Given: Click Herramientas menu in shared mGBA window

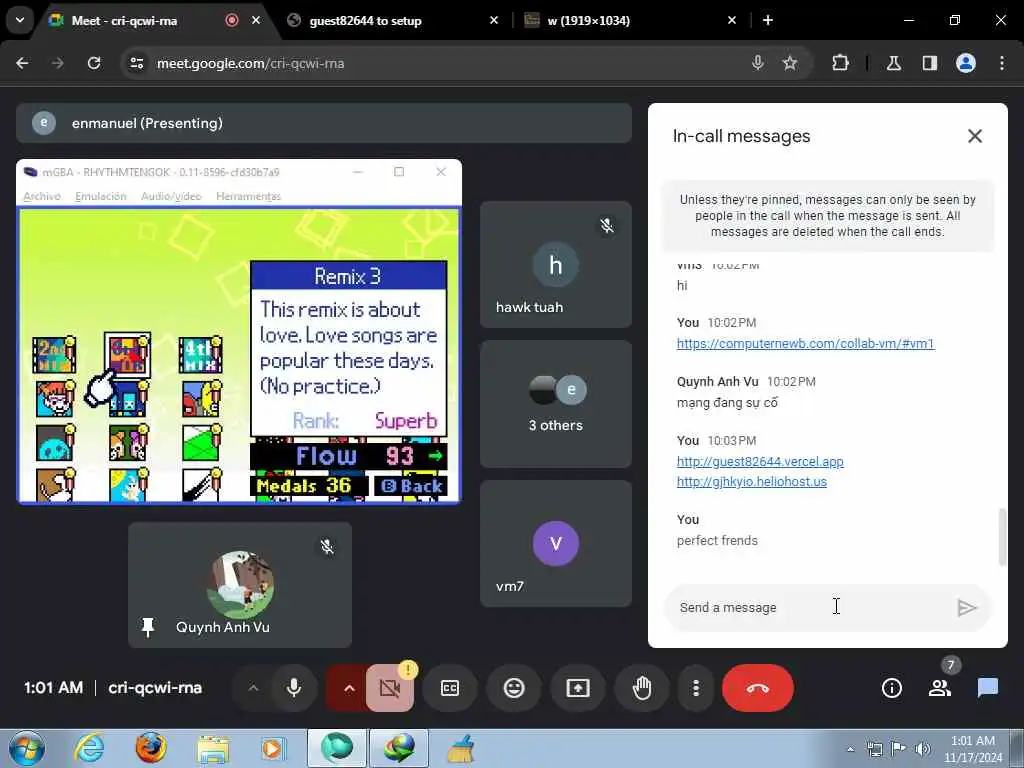Looking at the screenshot, I should pos(248,197).
